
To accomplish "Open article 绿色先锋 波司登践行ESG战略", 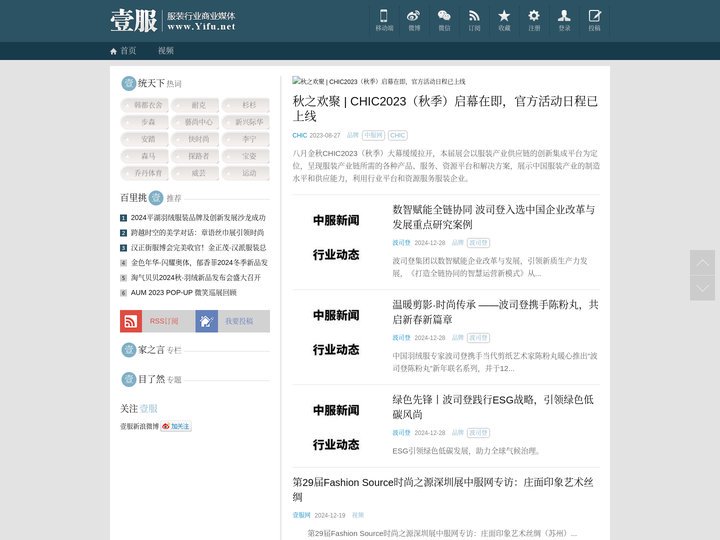I will (x=493, y=407).
